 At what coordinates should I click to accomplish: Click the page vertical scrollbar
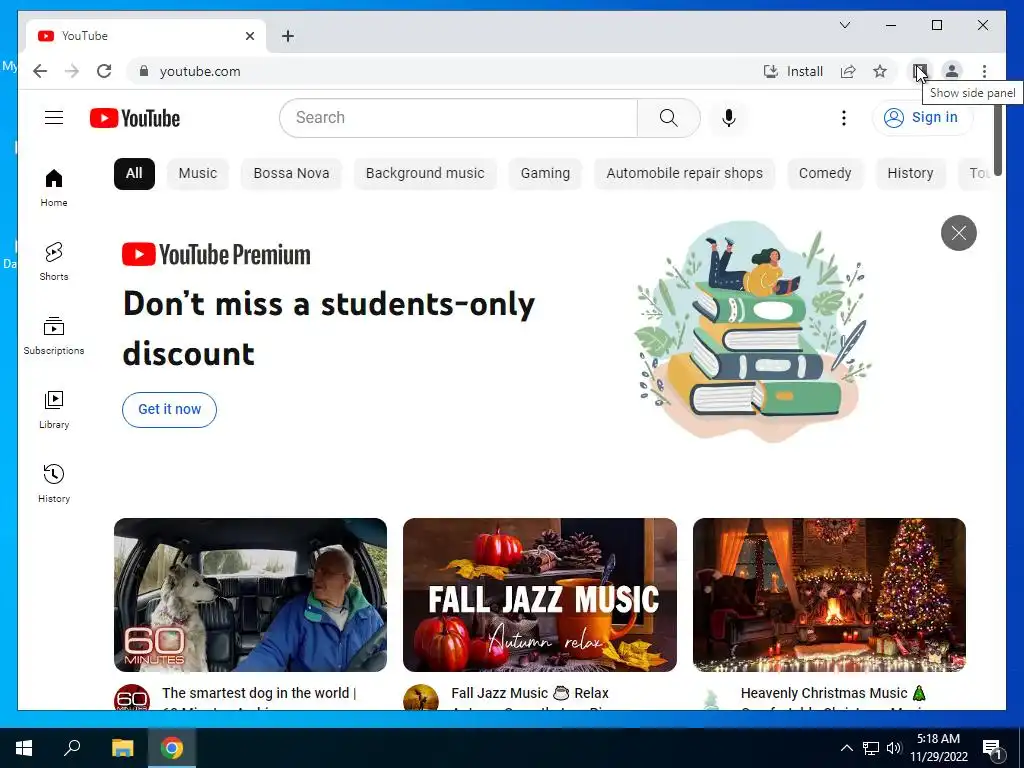coord(998,135)
